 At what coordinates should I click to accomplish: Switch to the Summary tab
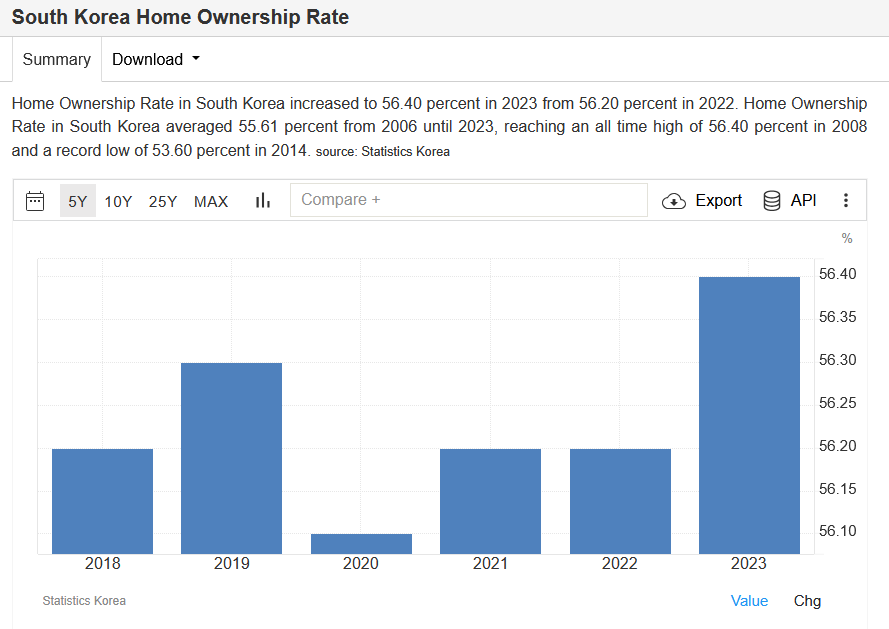(57, 60)
